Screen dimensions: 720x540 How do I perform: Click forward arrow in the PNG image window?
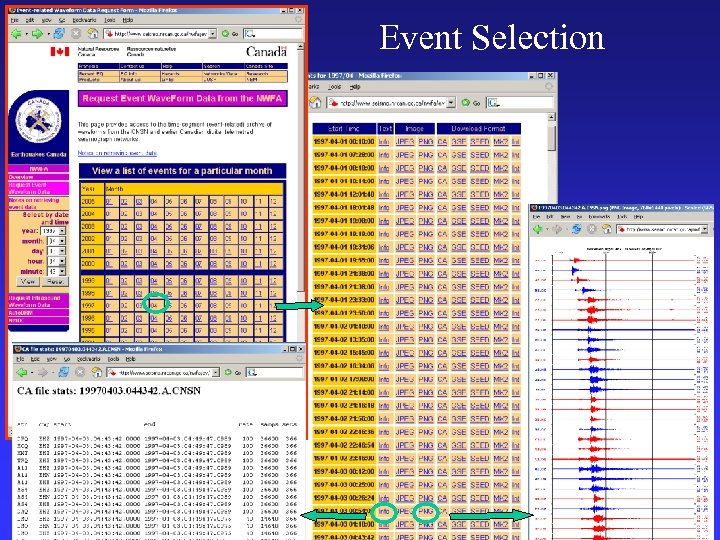[x=557, y=229]
